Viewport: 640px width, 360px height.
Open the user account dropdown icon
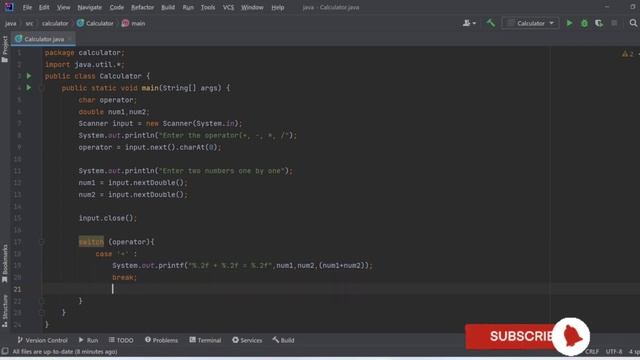469,23
